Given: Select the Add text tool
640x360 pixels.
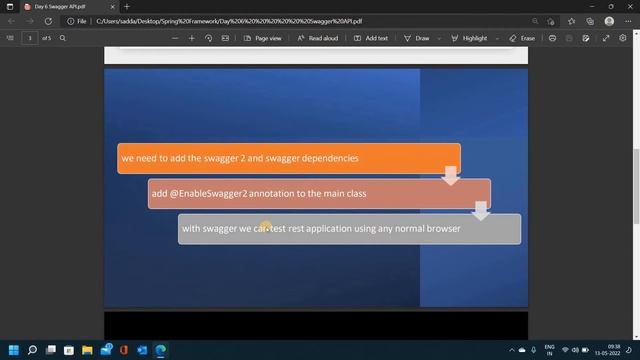Looking at the screenshot, I should 371,38.
